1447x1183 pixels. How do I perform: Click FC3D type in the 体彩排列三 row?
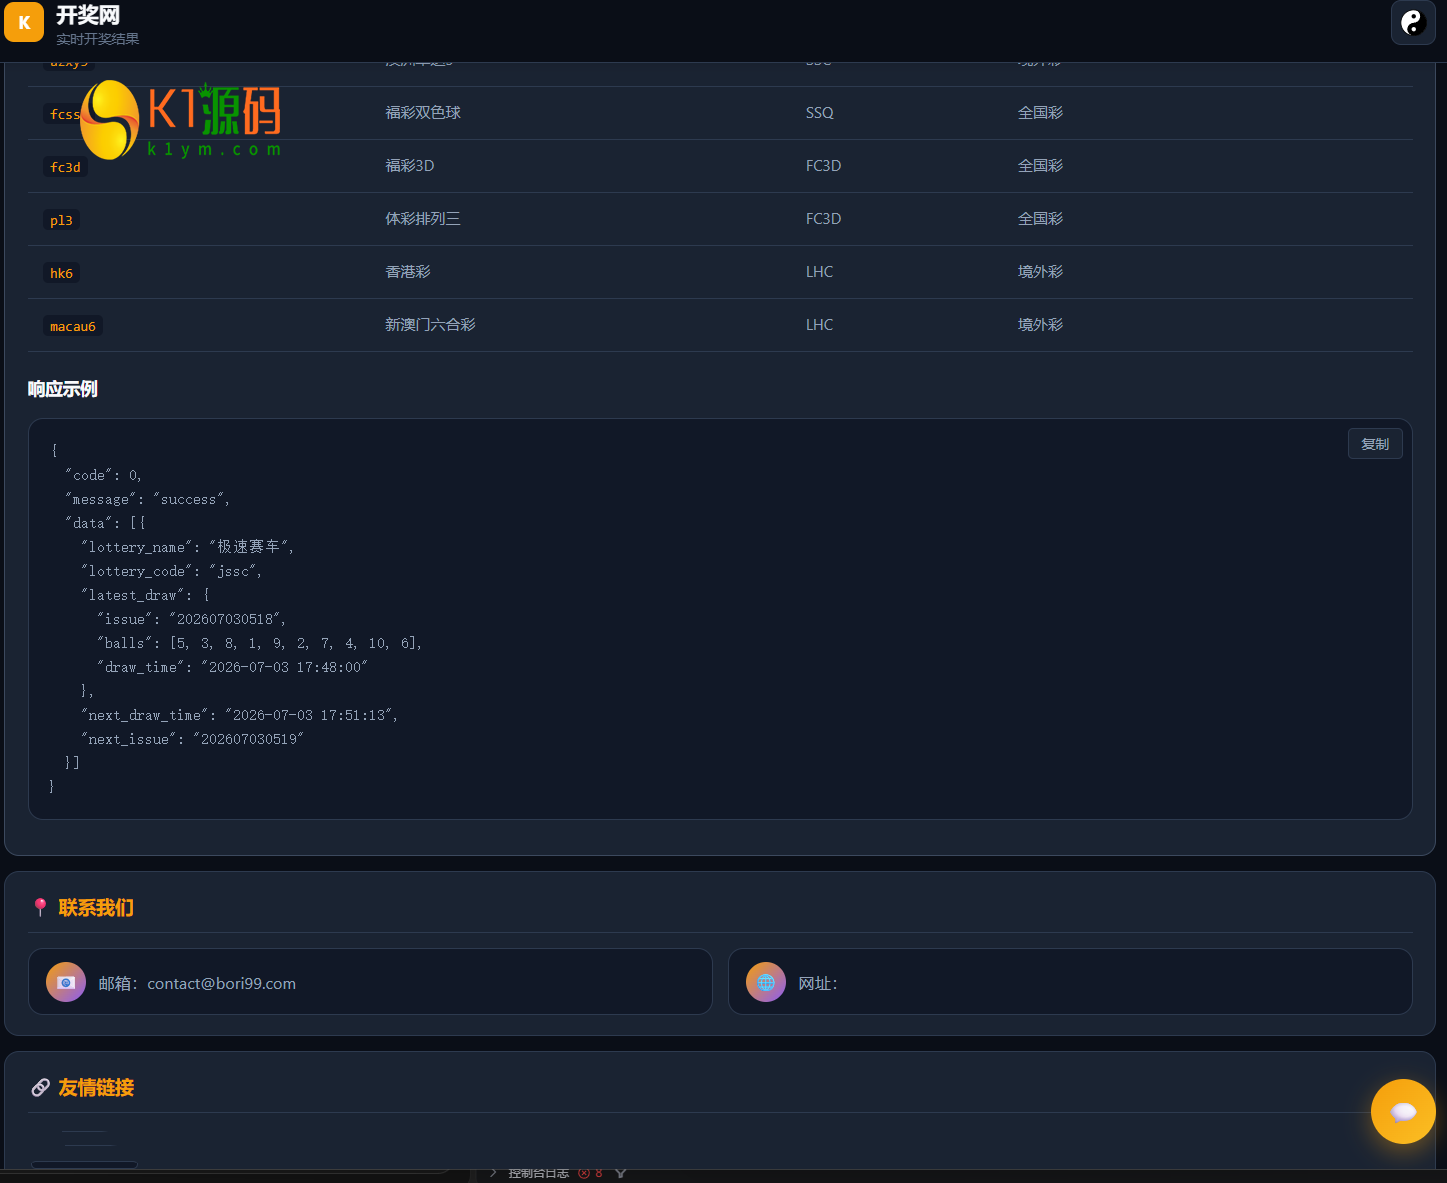coord(824,219)
